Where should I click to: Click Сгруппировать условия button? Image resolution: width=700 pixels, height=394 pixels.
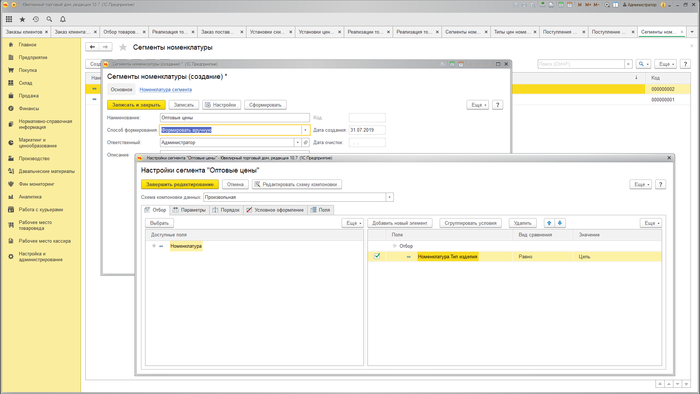(x=471, y=223)
